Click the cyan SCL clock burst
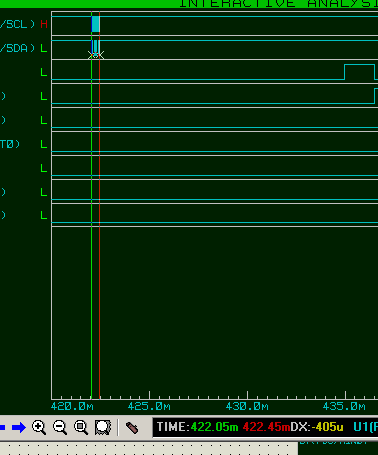The height and width of the screenshot is (455, 378). pyautogui.click(x=96, y=24)
